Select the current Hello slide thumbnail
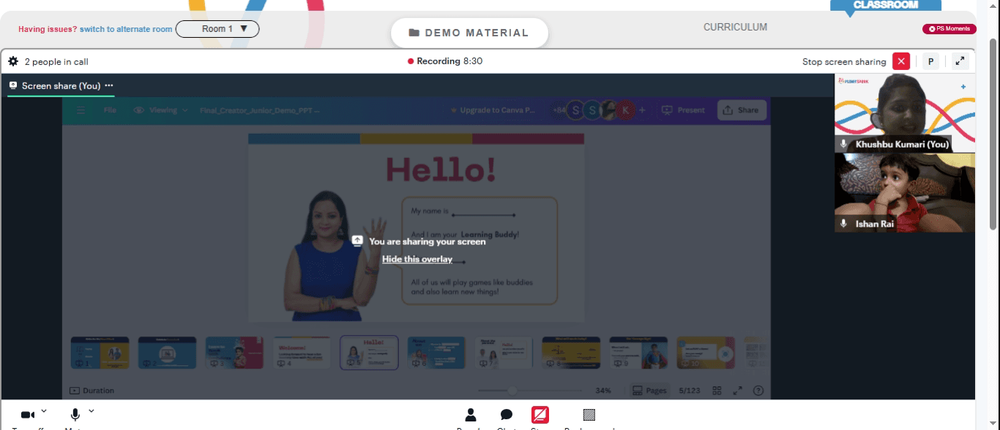 pos(369,353)
